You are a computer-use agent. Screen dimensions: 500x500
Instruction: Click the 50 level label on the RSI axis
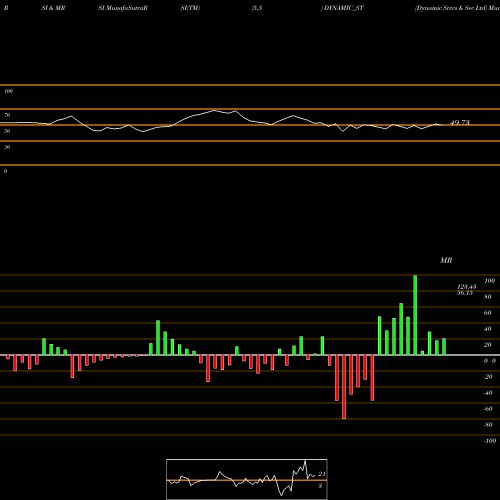(7, 131)
